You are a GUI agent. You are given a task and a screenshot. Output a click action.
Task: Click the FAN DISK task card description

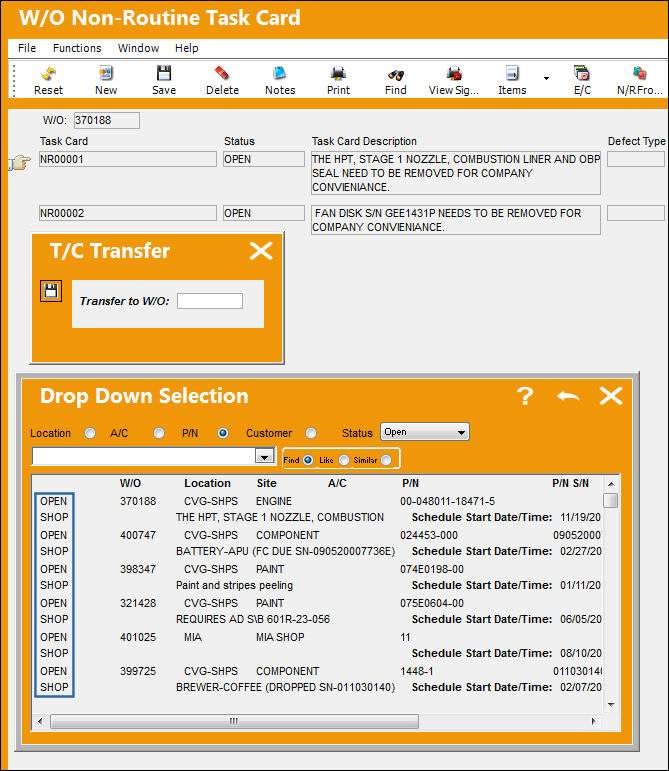456,220
